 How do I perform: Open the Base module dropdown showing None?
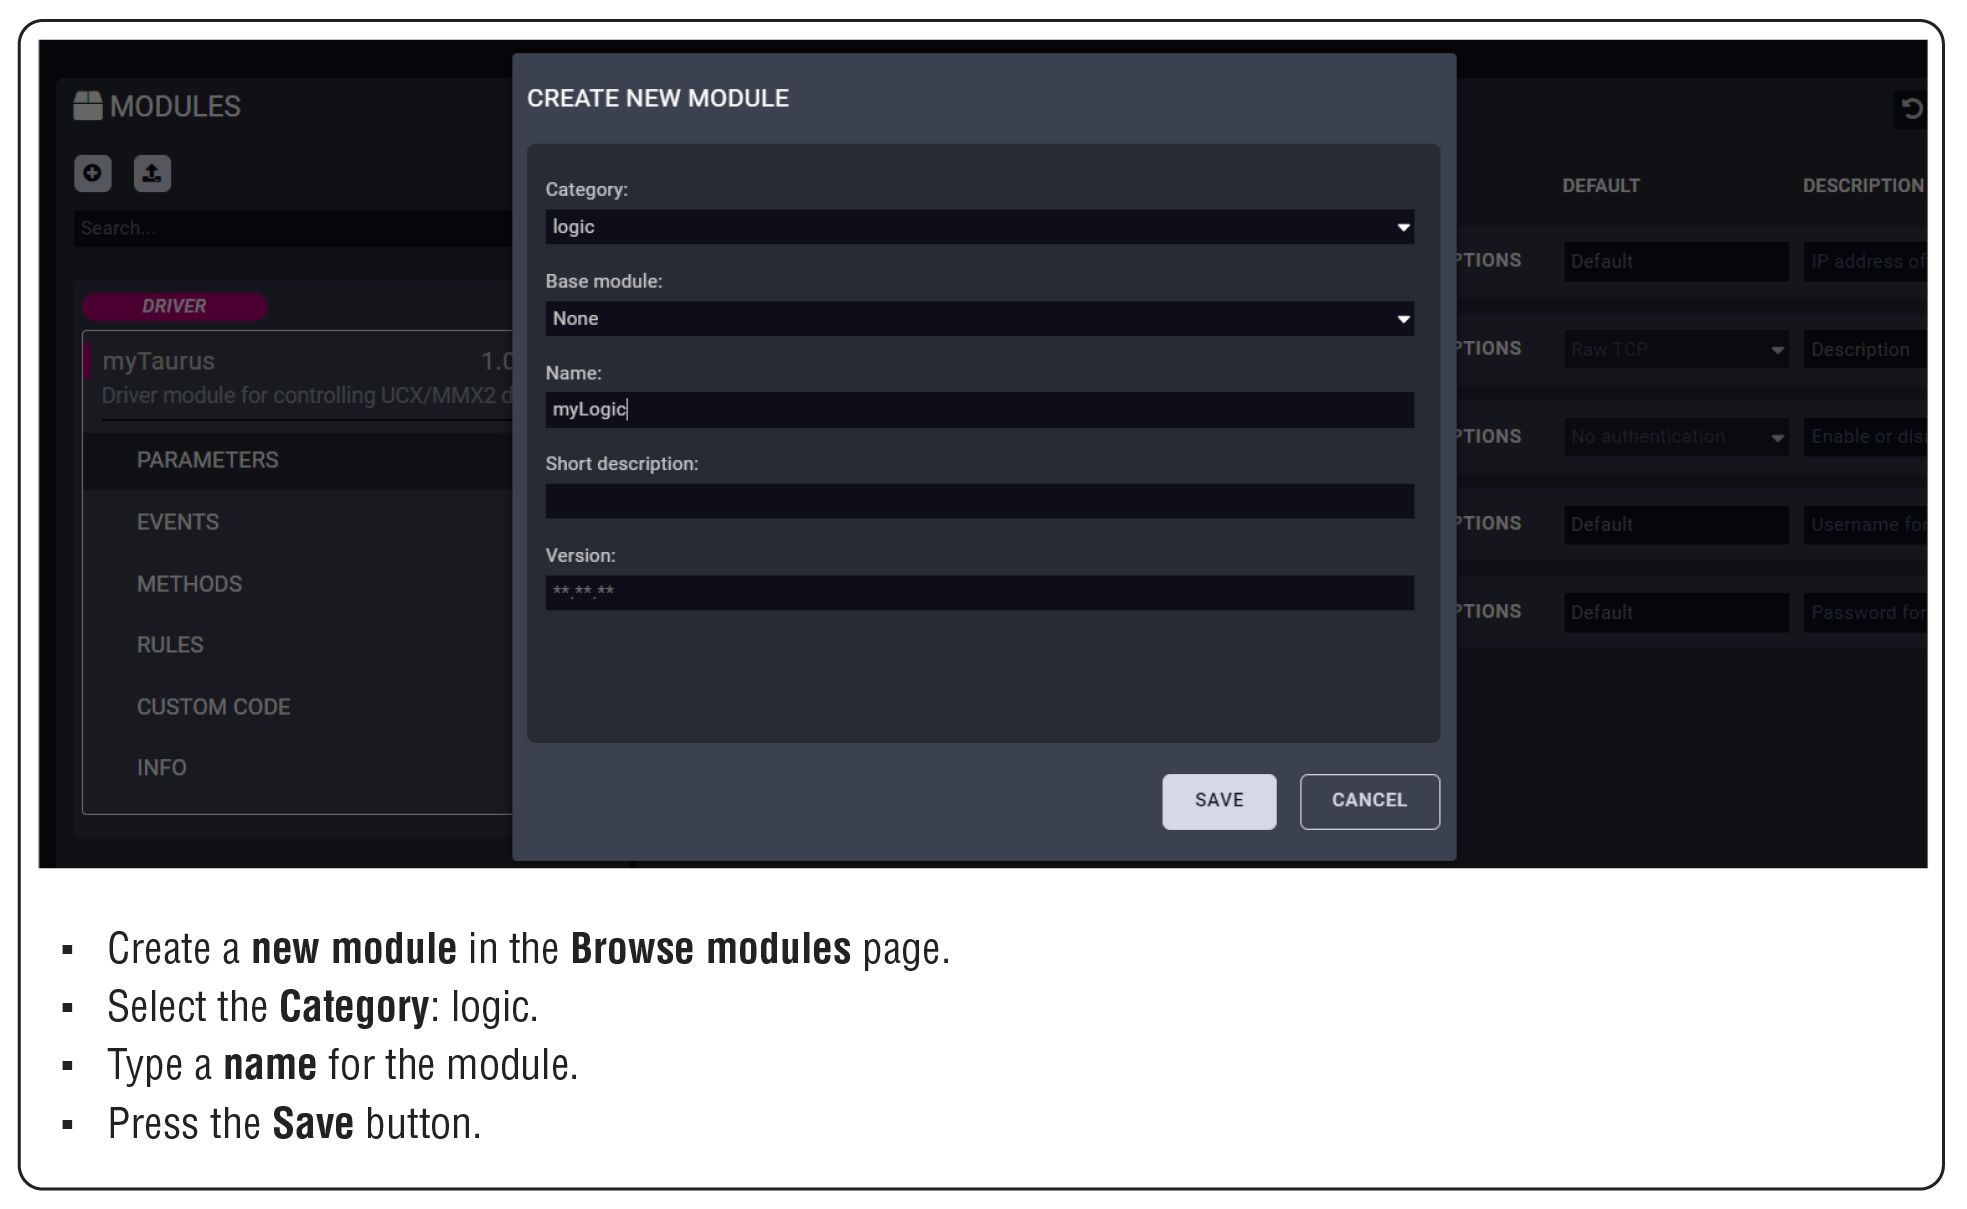[x=978, y=319]
